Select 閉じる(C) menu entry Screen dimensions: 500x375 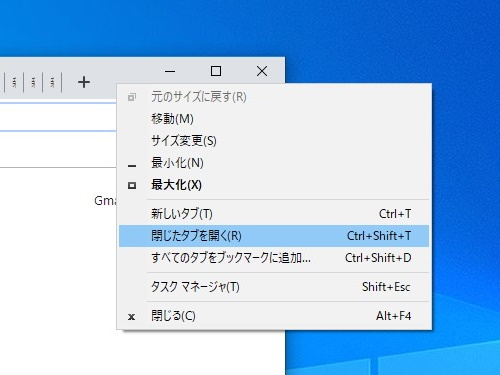pos(274,316)
